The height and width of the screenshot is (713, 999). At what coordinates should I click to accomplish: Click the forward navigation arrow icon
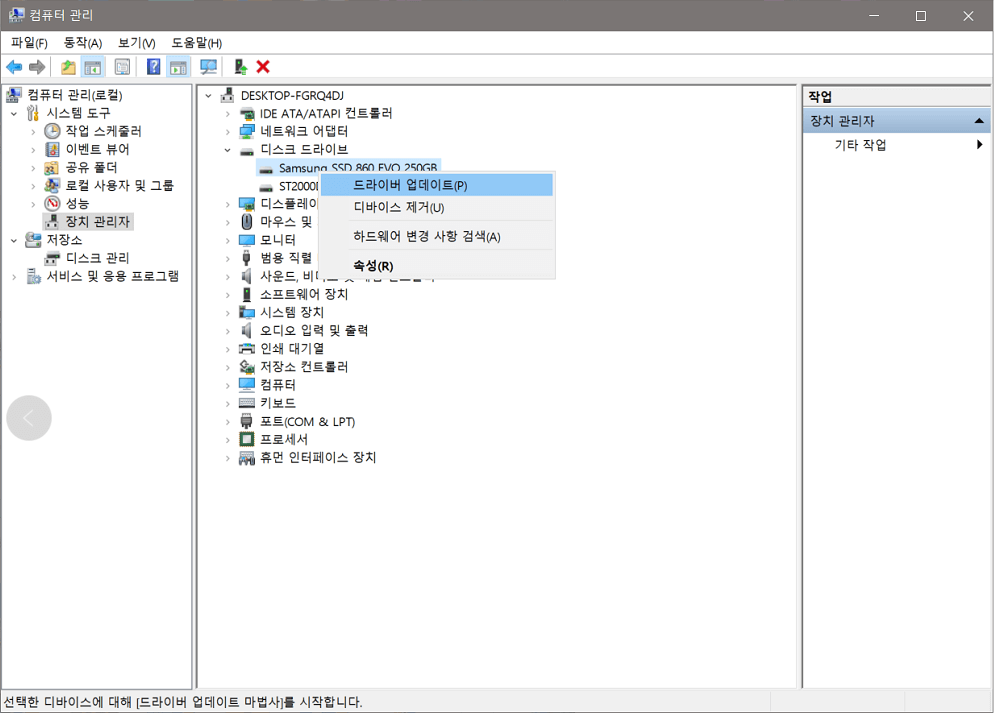[x=37, y=66]
